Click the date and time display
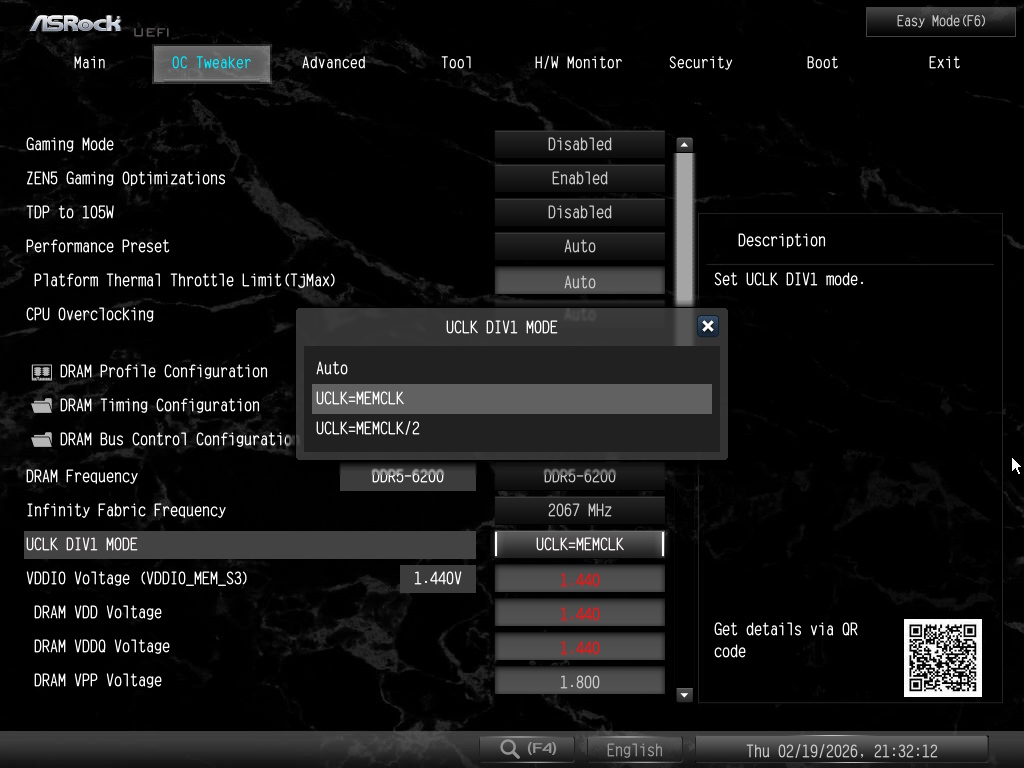Viewport: 1024px width, 768px height. [842, 750]
